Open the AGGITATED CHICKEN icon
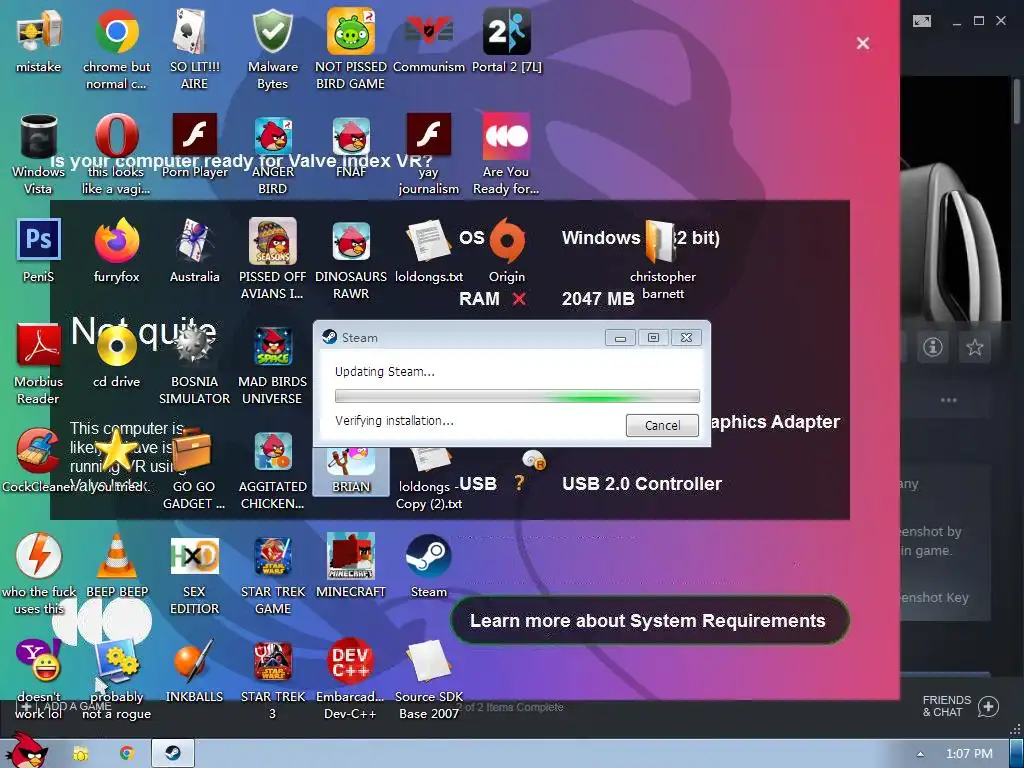The image size is (1024, 768). tap(272, 452)
